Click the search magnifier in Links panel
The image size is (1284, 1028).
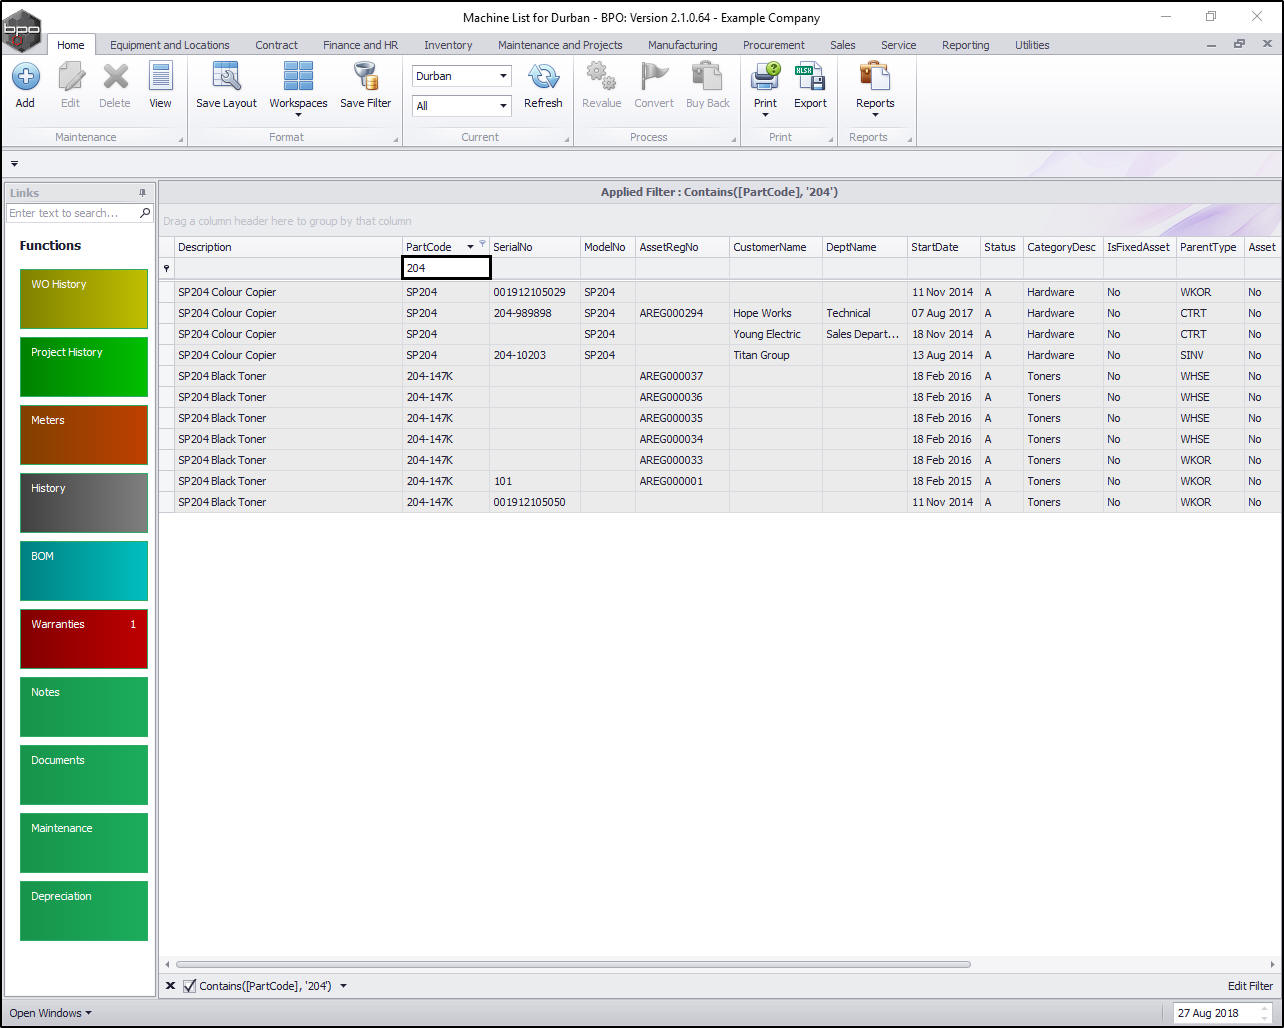(x=145, y=213)
